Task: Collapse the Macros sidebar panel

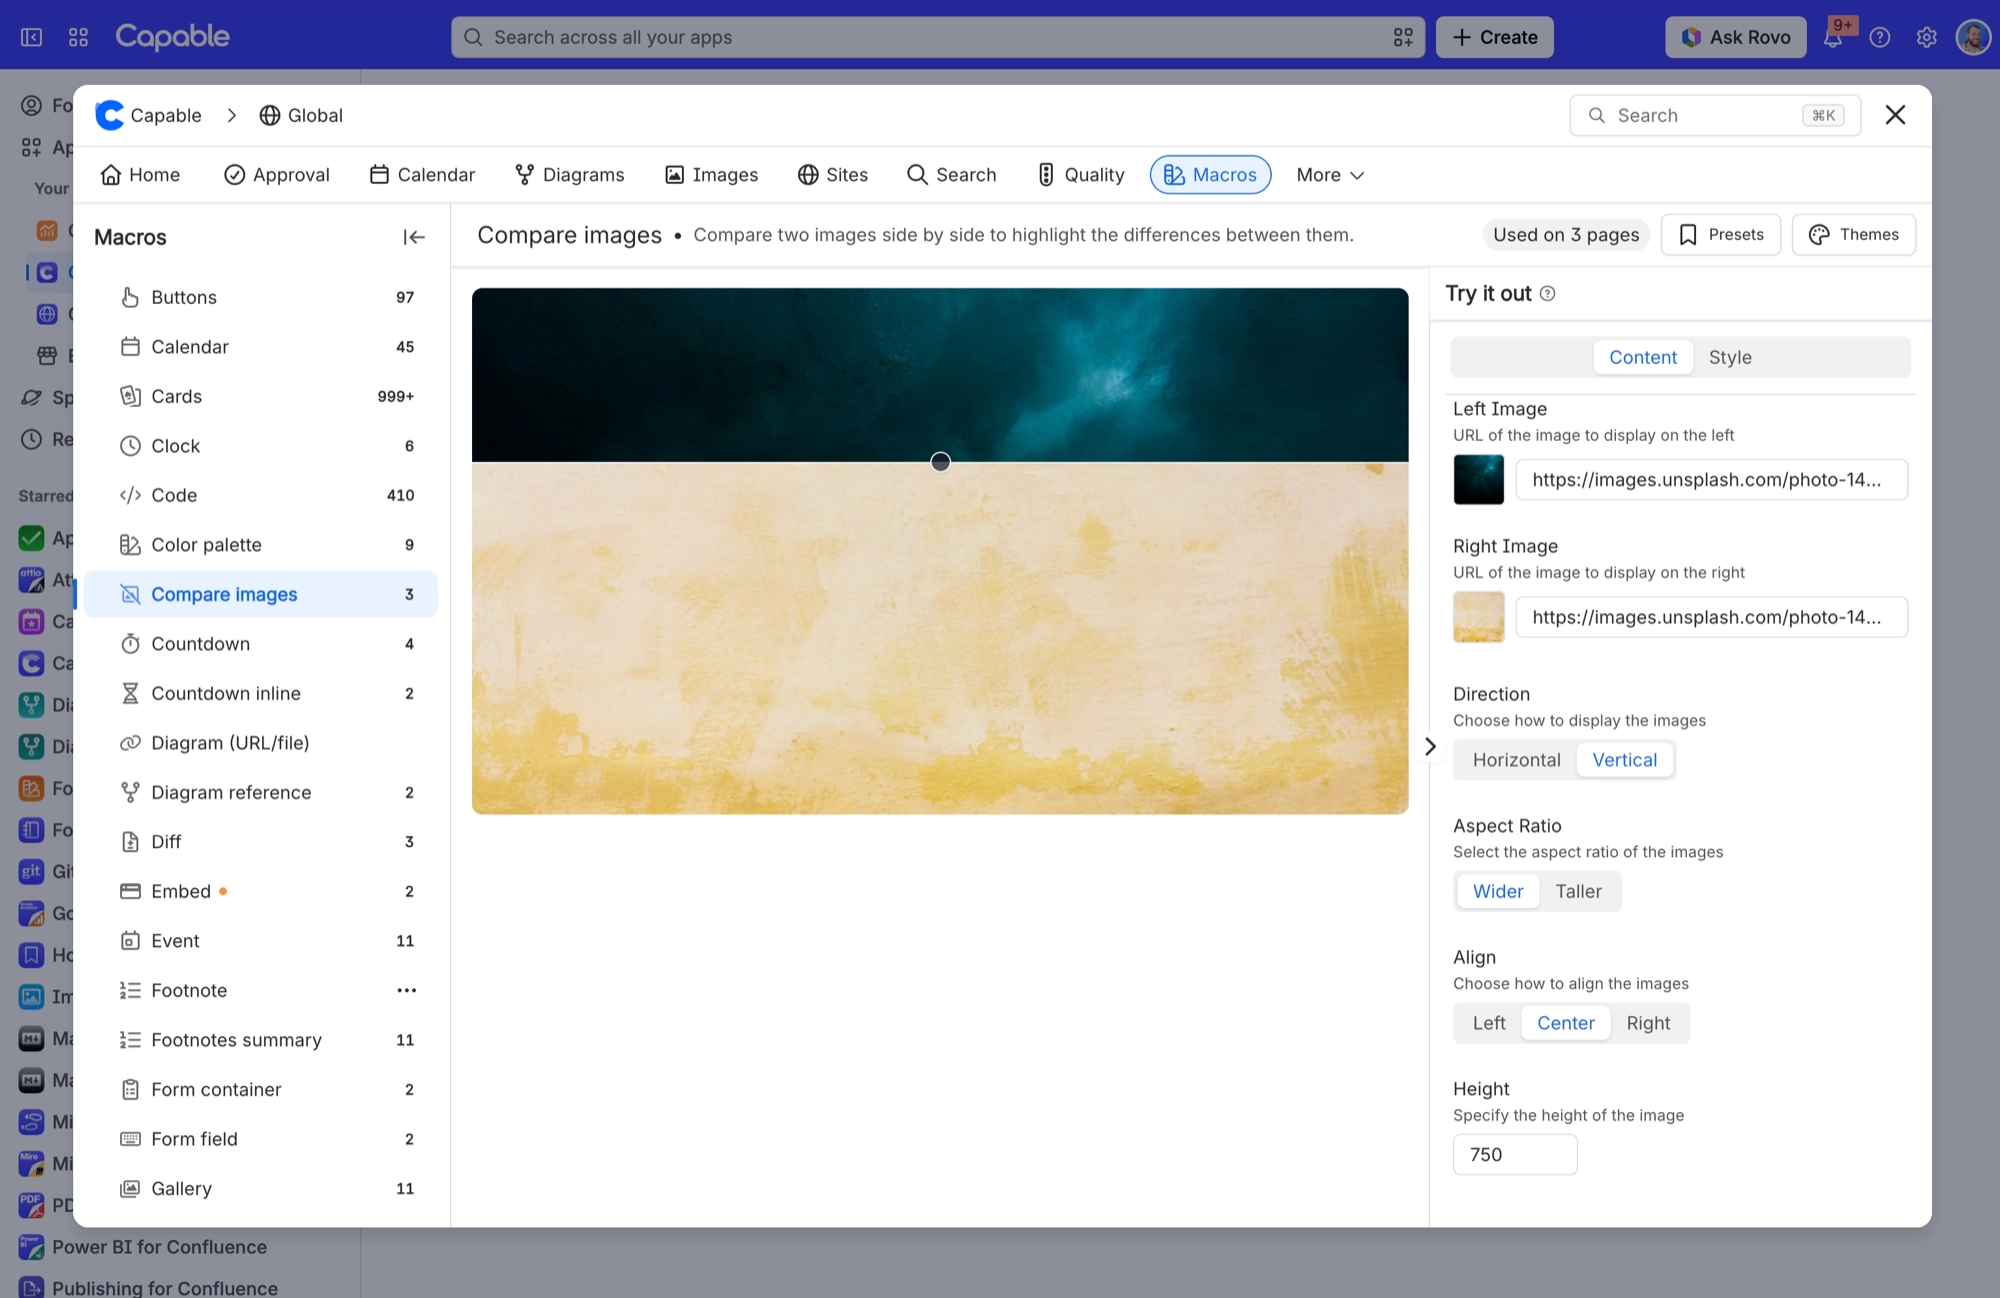Action: [x=414, y=237]
